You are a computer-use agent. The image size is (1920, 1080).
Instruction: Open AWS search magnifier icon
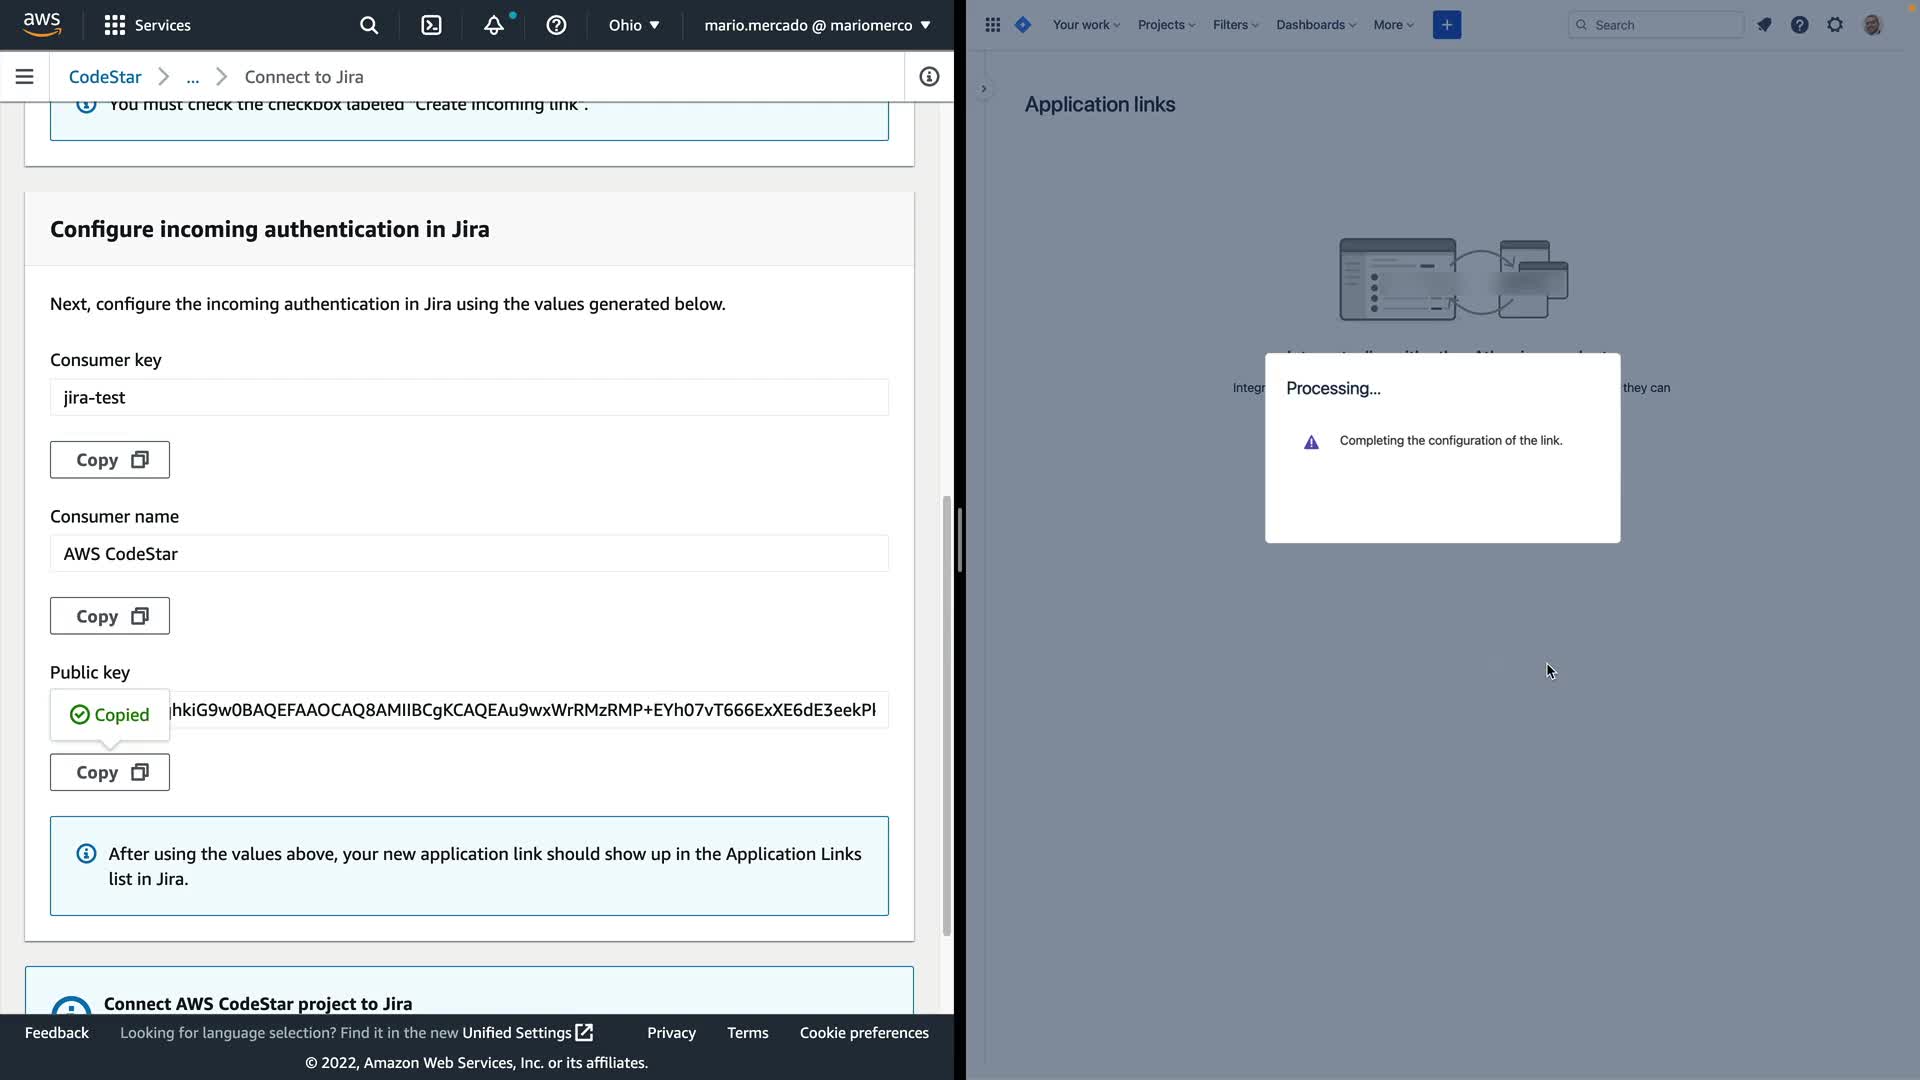pyautogui.click(x=369, y=25)
